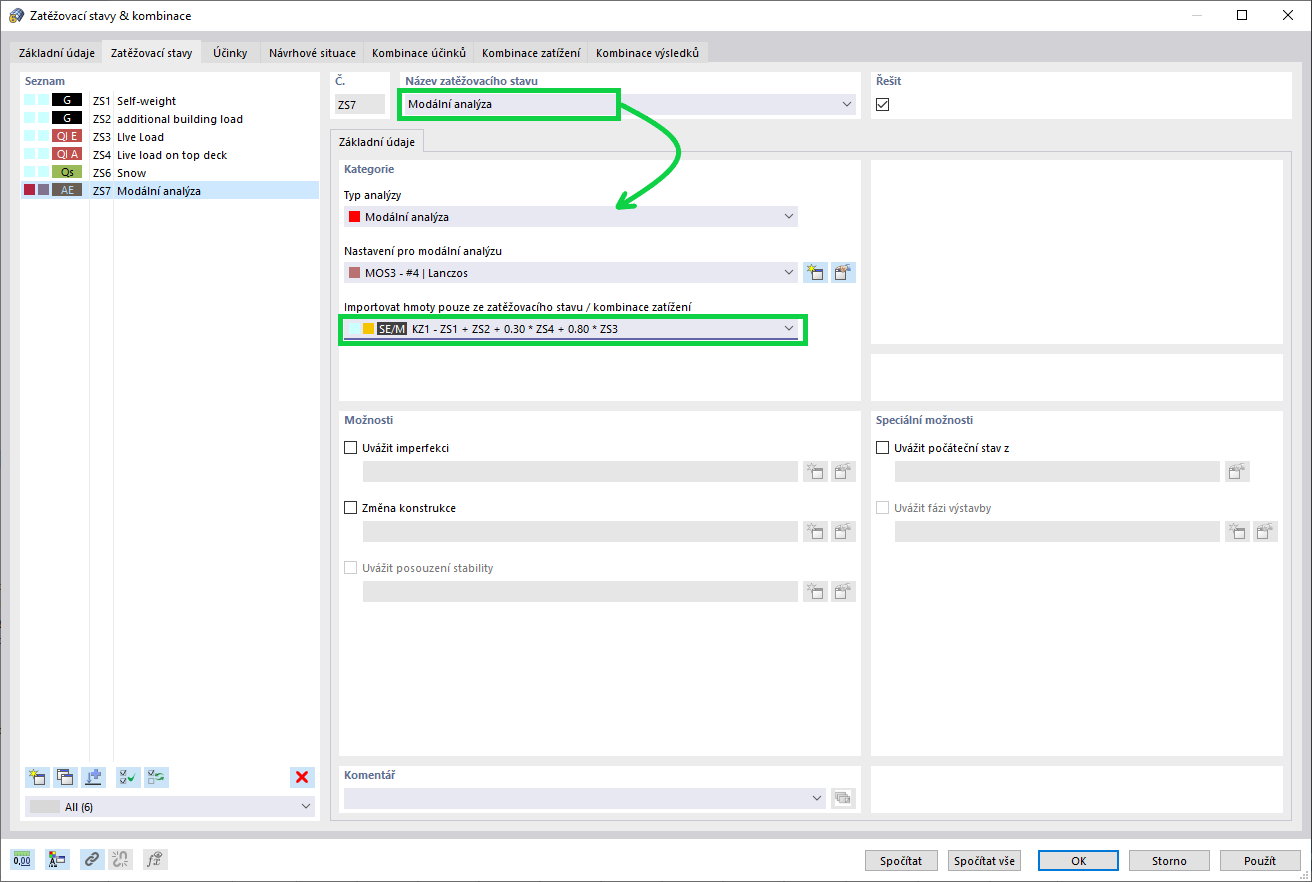Go to the Návrhové situace tab
The image size is (1312, 882).
coord(312,52)
